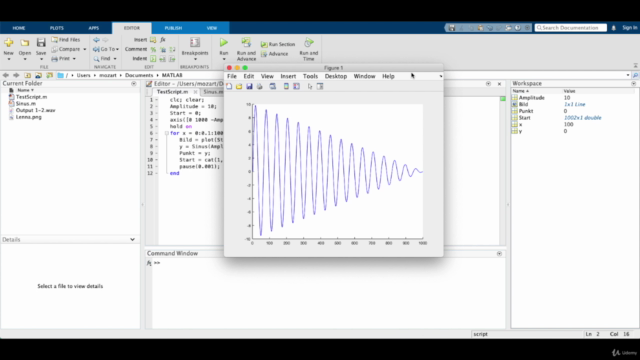
Task: Select Sinus.m in Current Folder
Action: click(x=26, y=104)
